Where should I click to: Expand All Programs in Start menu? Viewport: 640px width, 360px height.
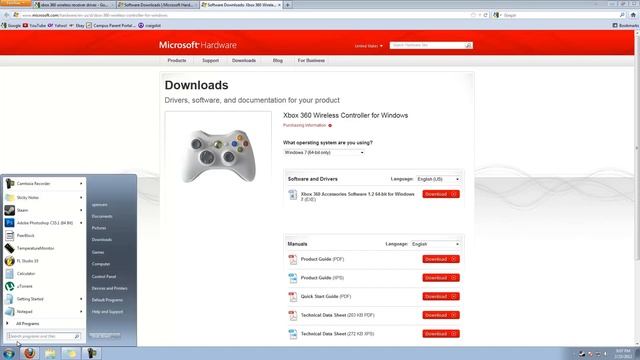(x=27, y=324)
